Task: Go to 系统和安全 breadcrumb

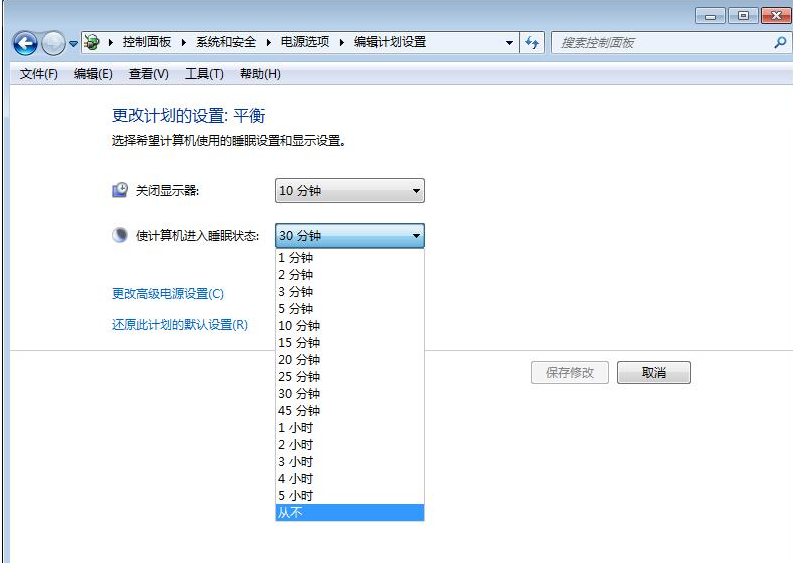Action: click(x=226, y=42)
